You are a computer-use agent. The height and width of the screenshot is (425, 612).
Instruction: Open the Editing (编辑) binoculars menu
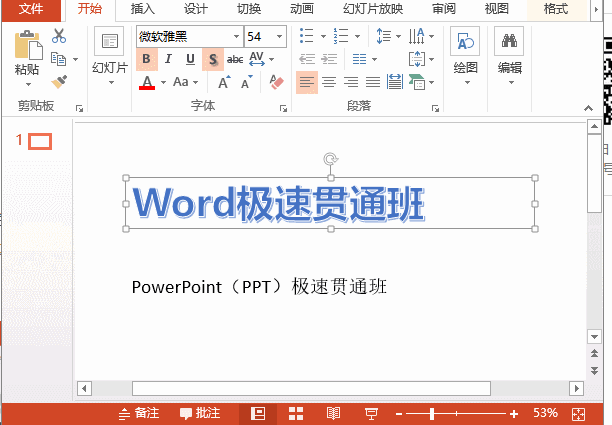tap(510, 53)
